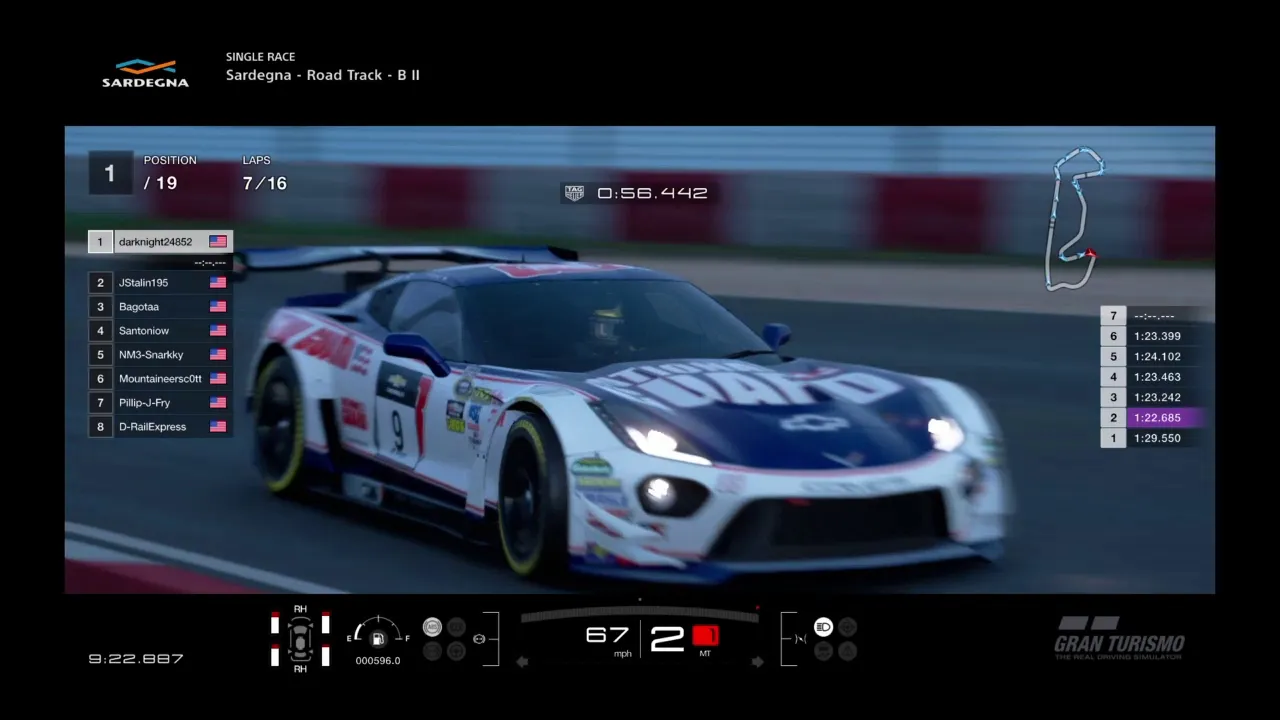Click the Sardegna track logo

145,73
